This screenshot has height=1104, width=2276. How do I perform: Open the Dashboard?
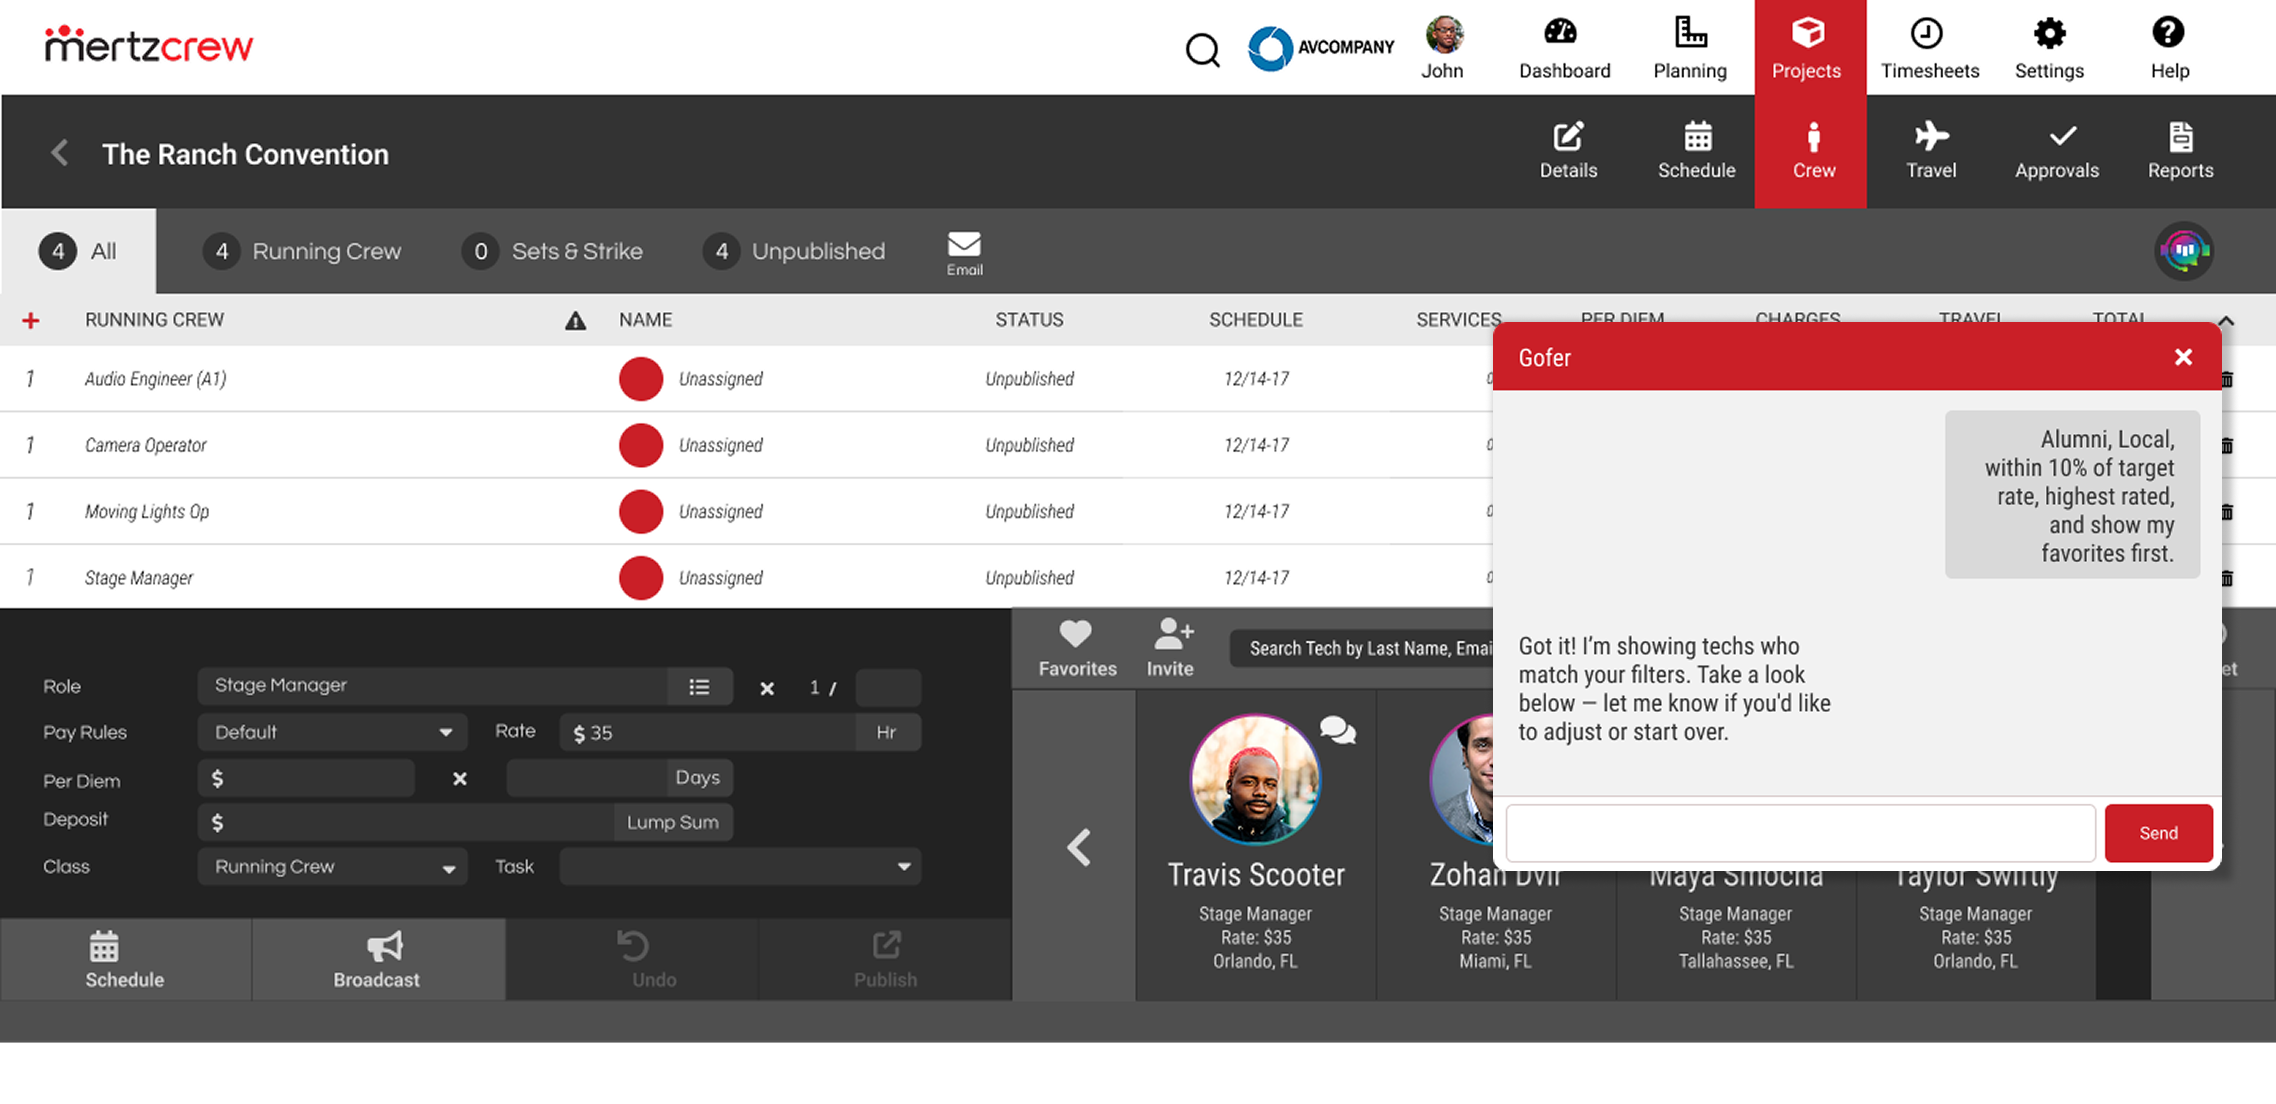[1564, 47]
